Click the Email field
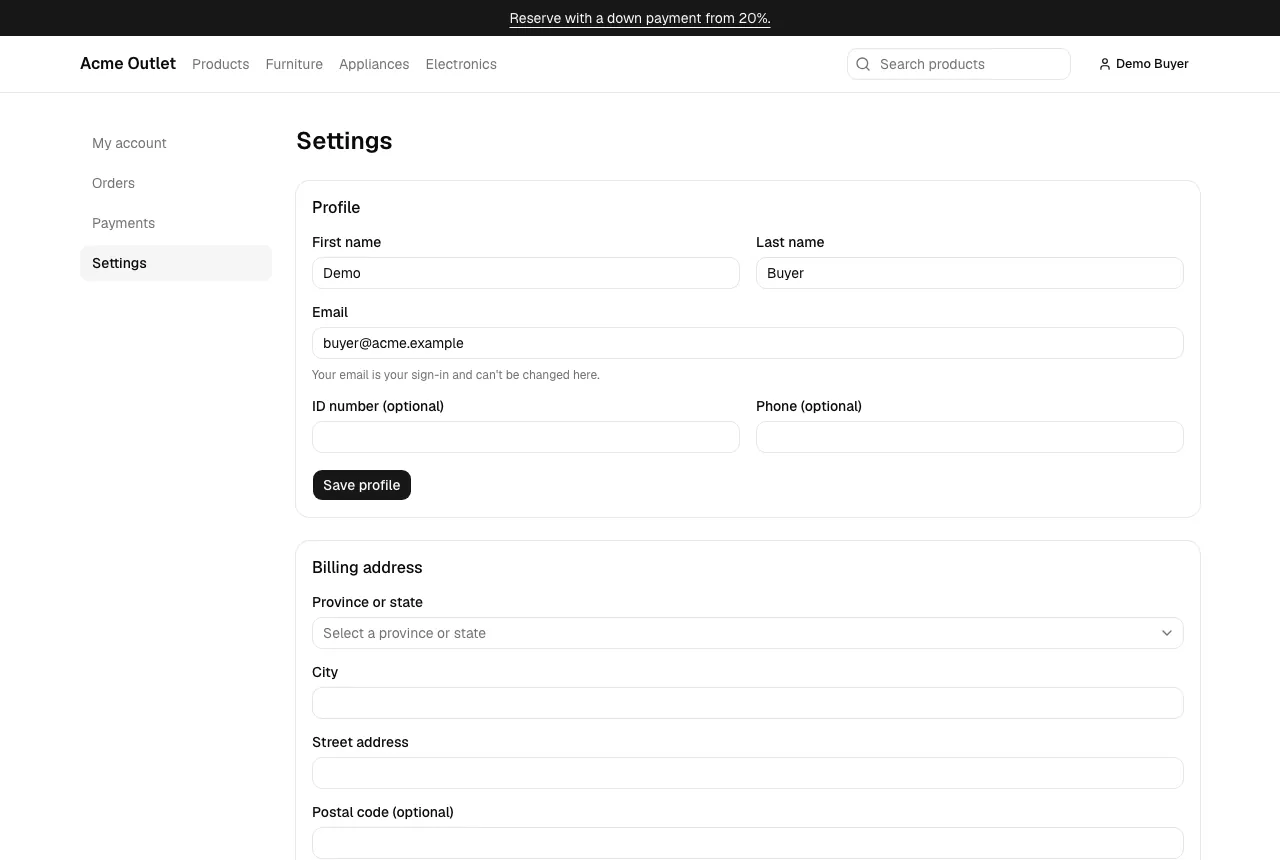 point(748,343)
